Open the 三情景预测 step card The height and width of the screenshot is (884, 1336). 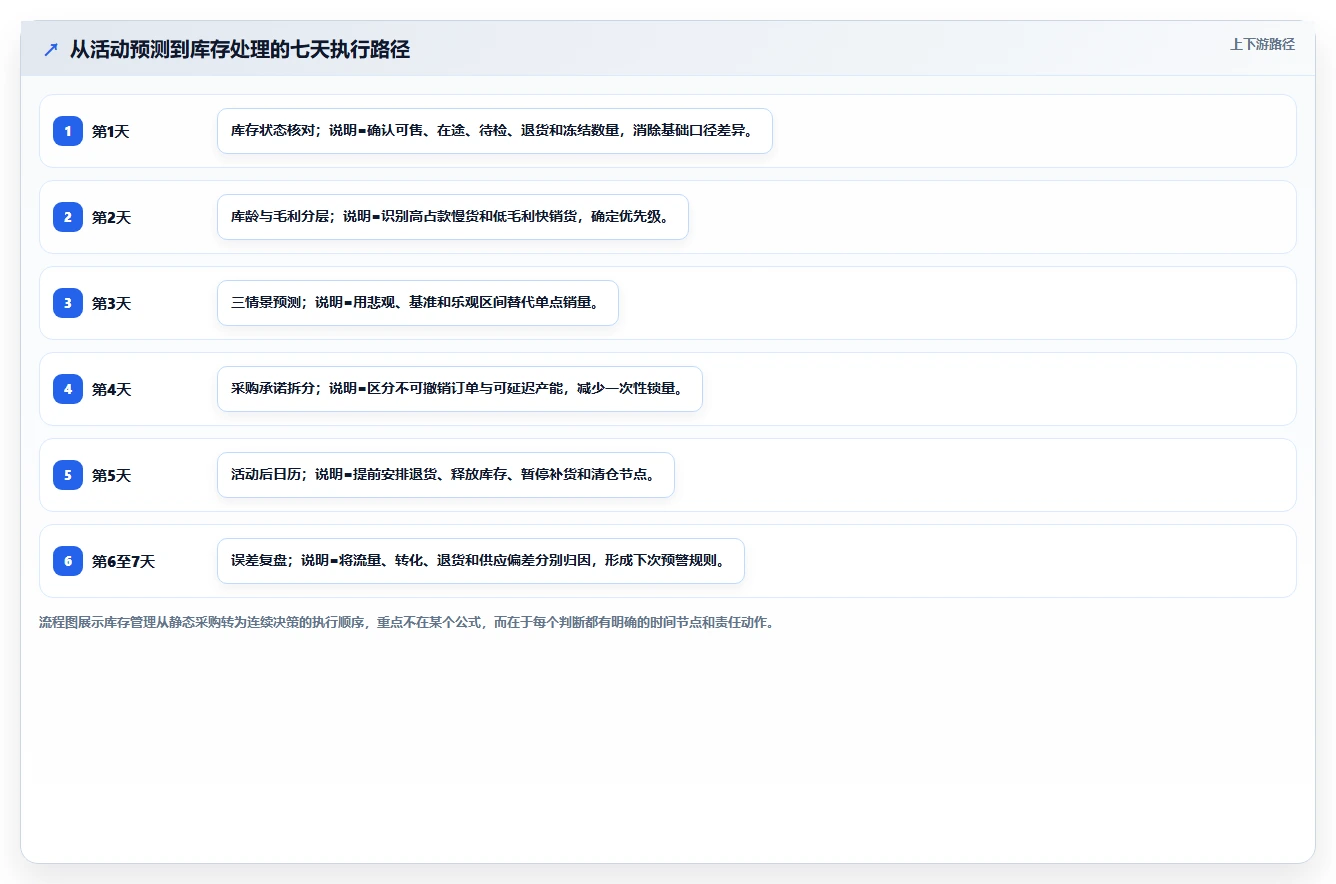point(418,303)
